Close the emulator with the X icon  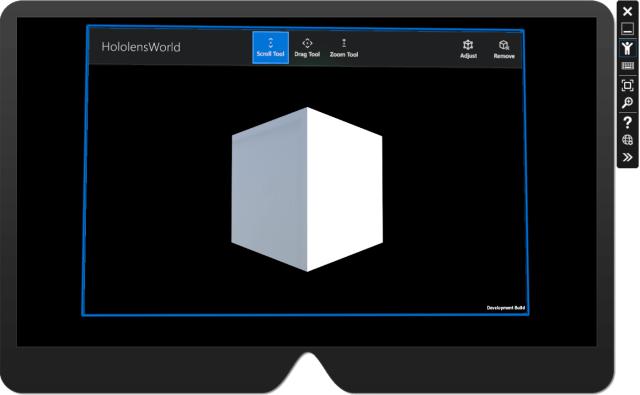(x=627, y=11)
